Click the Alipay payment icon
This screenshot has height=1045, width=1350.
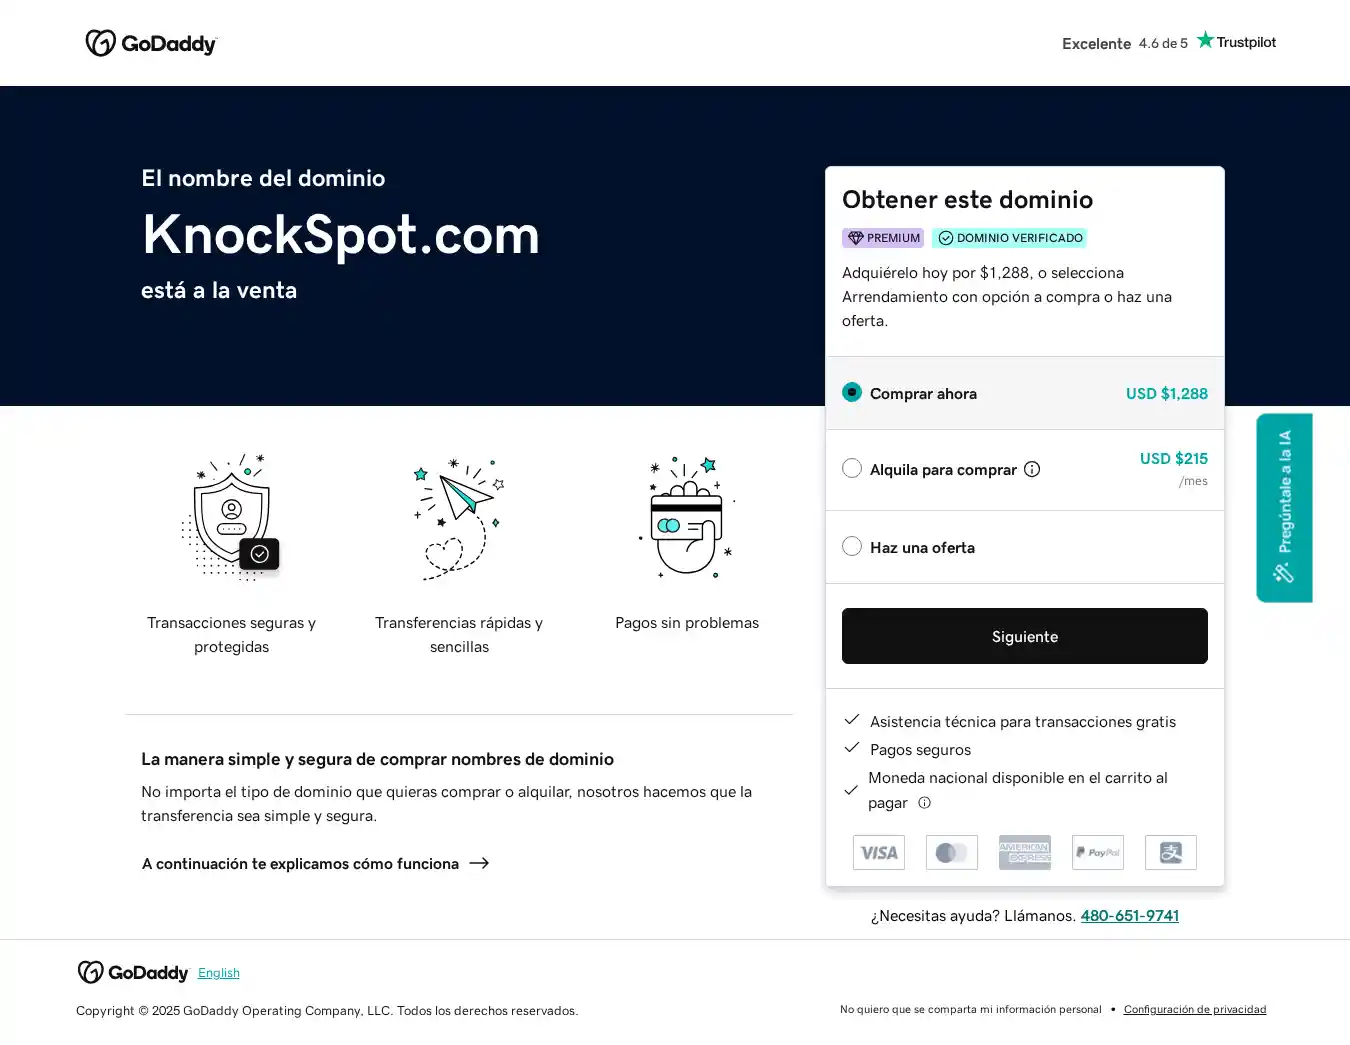[x=1171, y=852]
